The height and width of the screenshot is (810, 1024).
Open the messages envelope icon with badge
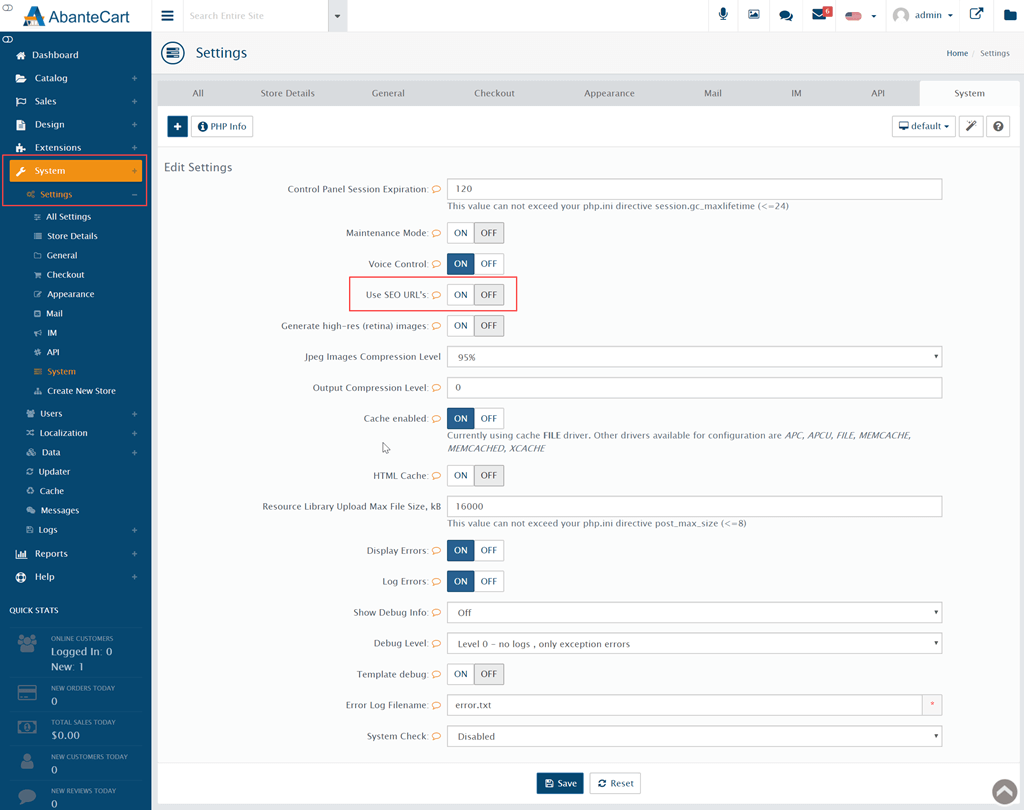point(819,15)
